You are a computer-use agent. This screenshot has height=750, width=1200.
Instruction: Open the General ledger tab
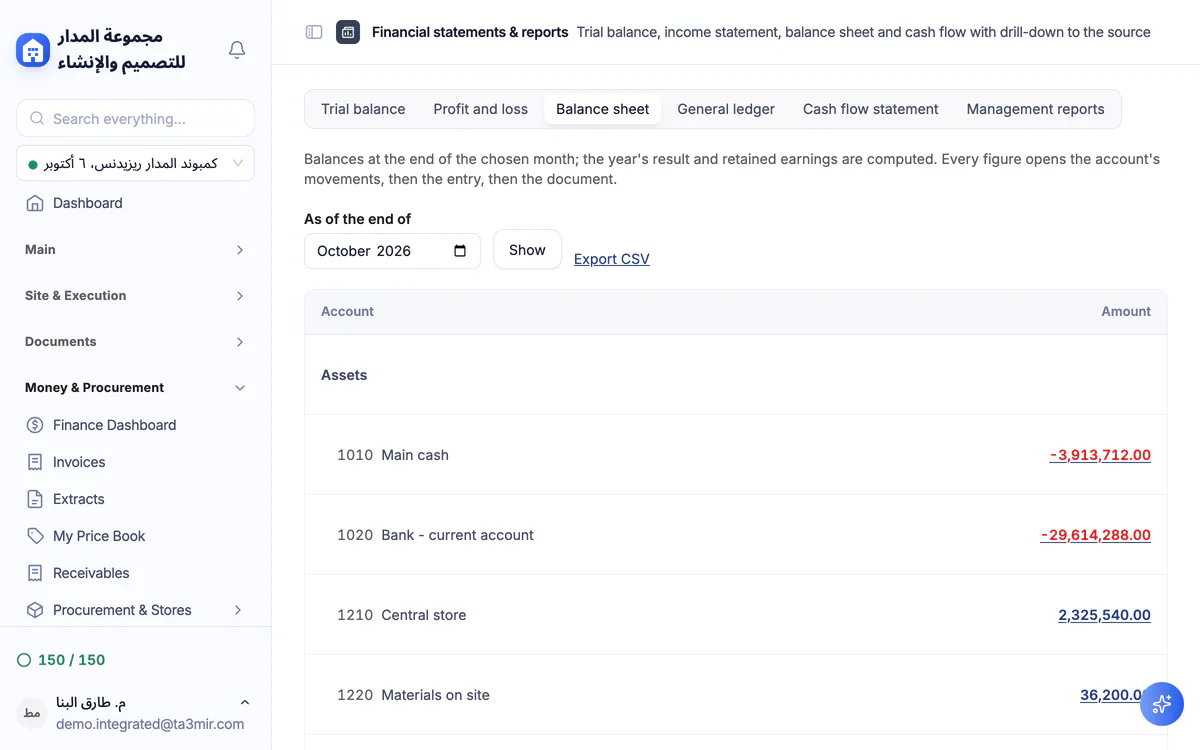(x=726, y=109)
